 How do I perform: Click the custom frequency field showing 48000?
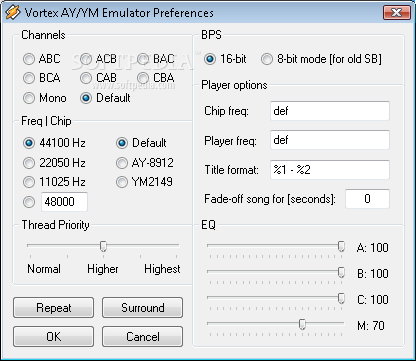[x=64, y=202]
